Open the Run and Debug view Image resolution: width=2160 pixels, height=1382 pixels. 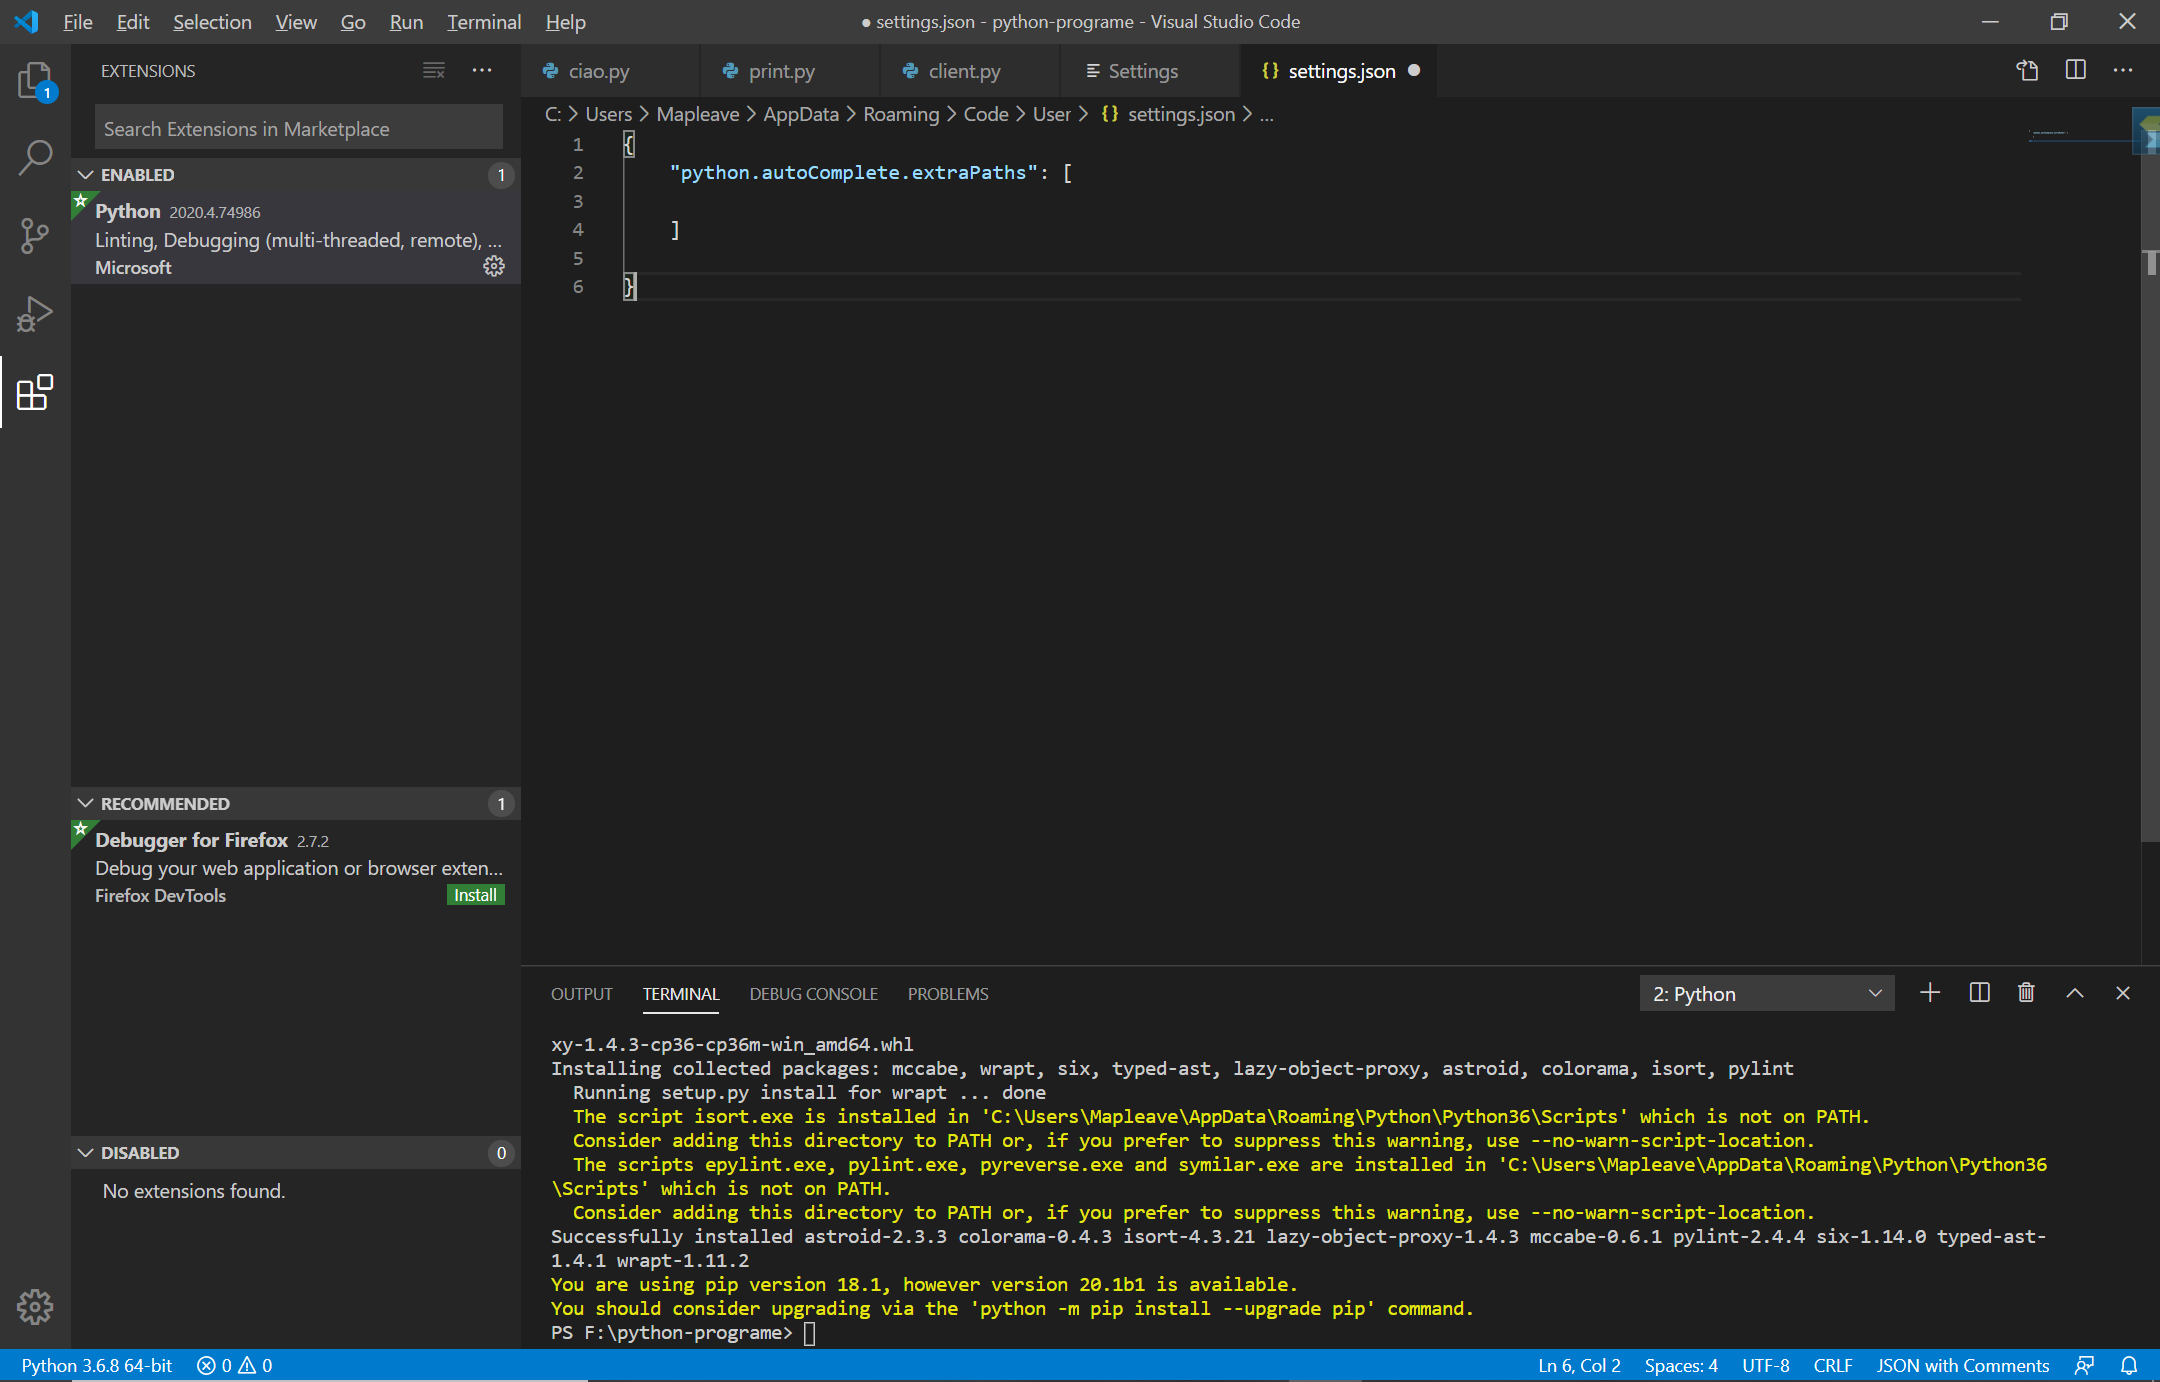pyautogui.click(x=35, y=314)
